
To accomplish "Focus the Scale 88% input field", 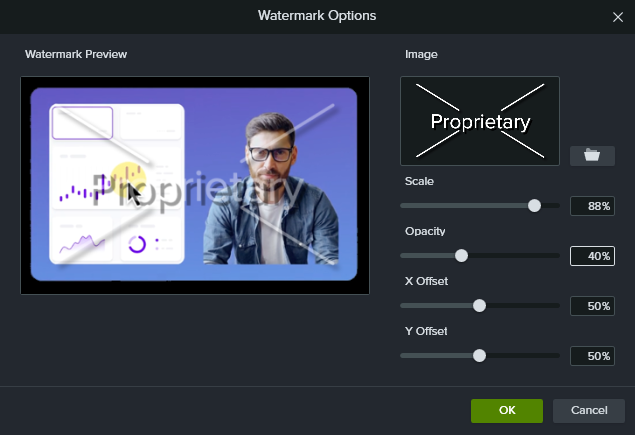I will coord(592,206).
